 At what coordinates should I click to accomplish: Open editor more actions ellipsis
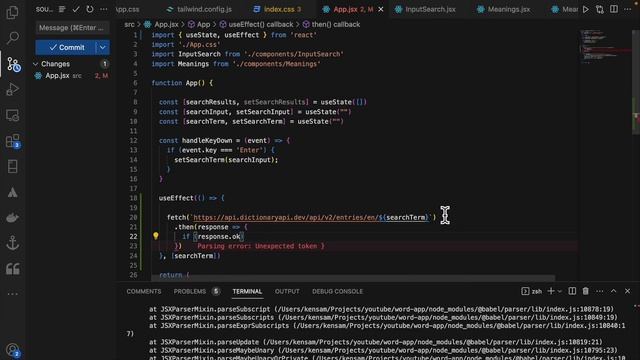[627, 9]
